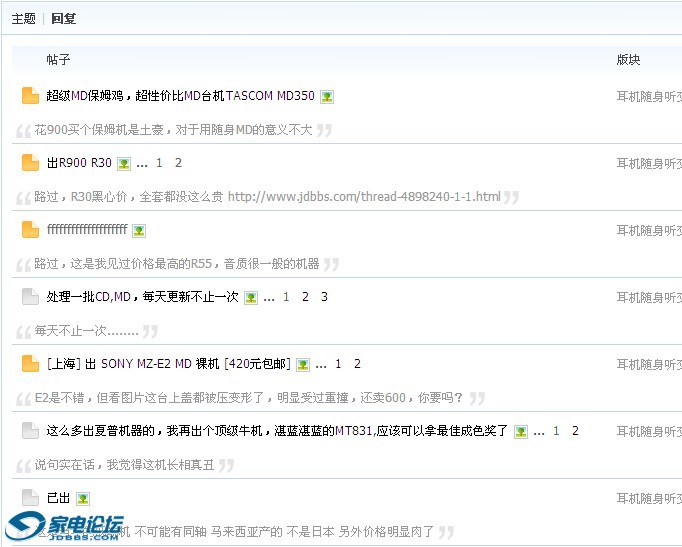Click image icon next to ffffffff thread title
682x547 pixels.
coord(139,231)
